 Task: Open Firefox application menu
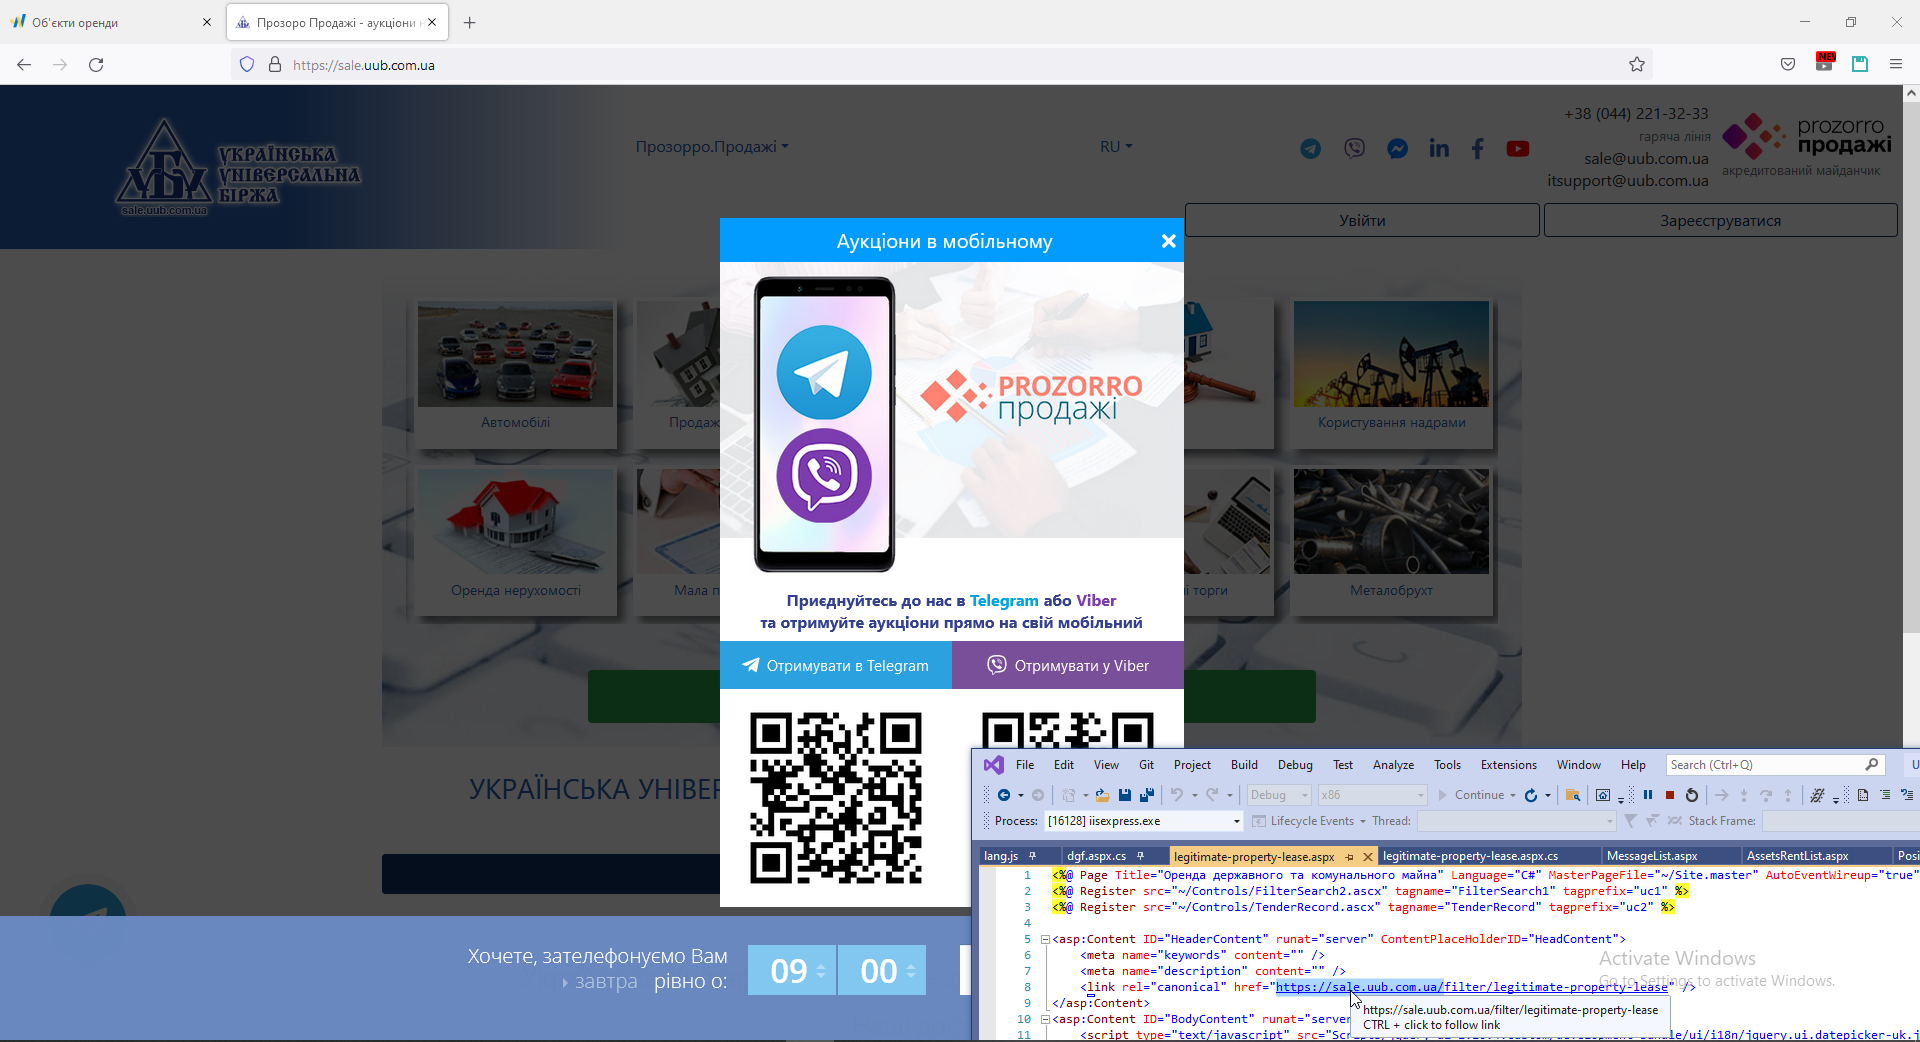click(x=1895, y=65)
